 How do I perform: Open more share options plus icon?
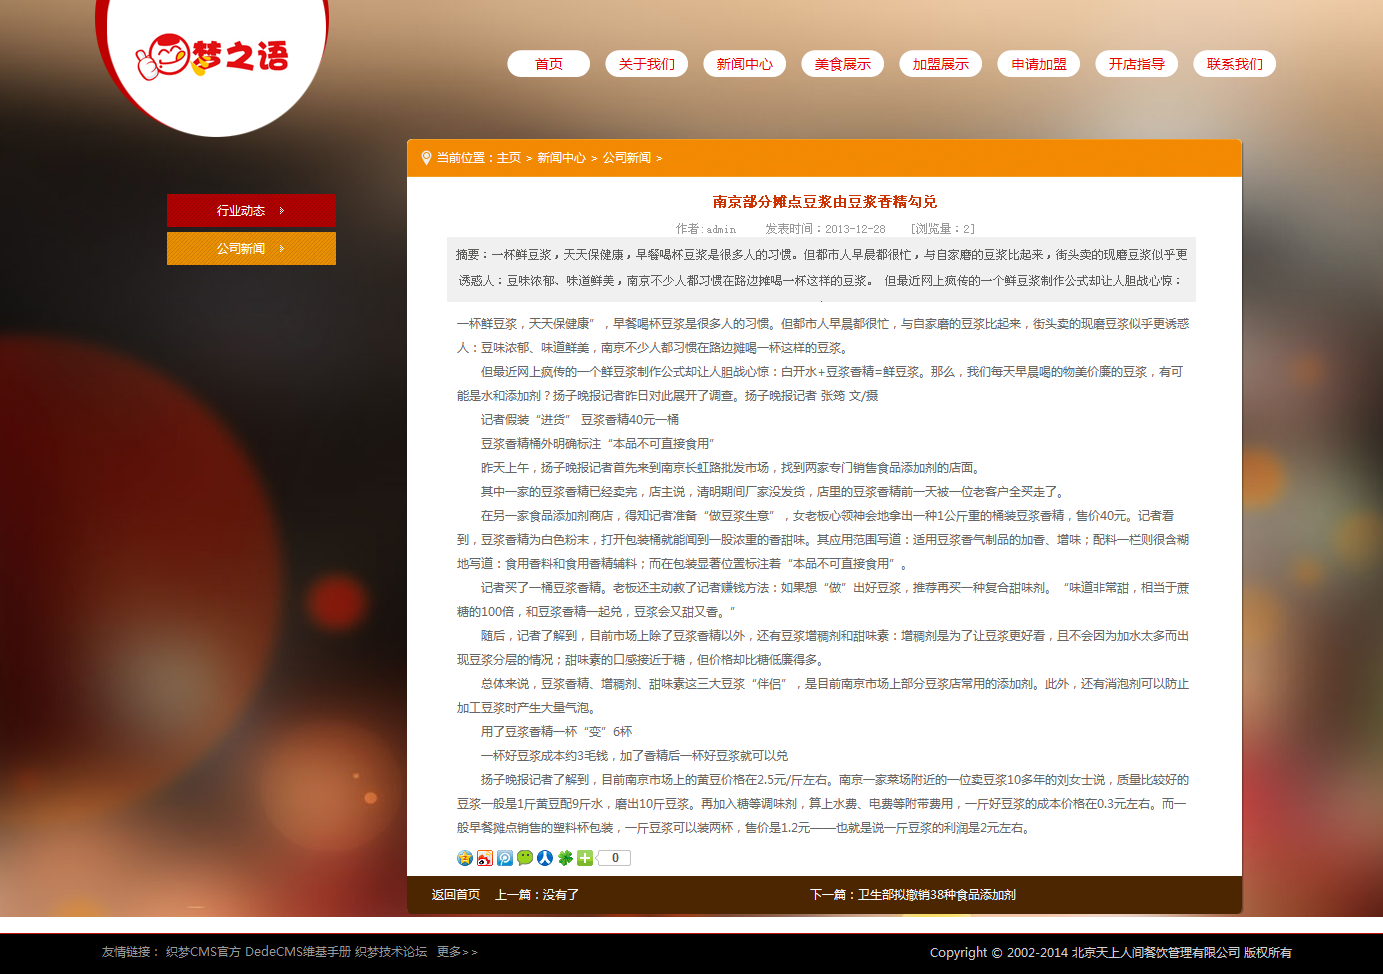click(585, 858)
